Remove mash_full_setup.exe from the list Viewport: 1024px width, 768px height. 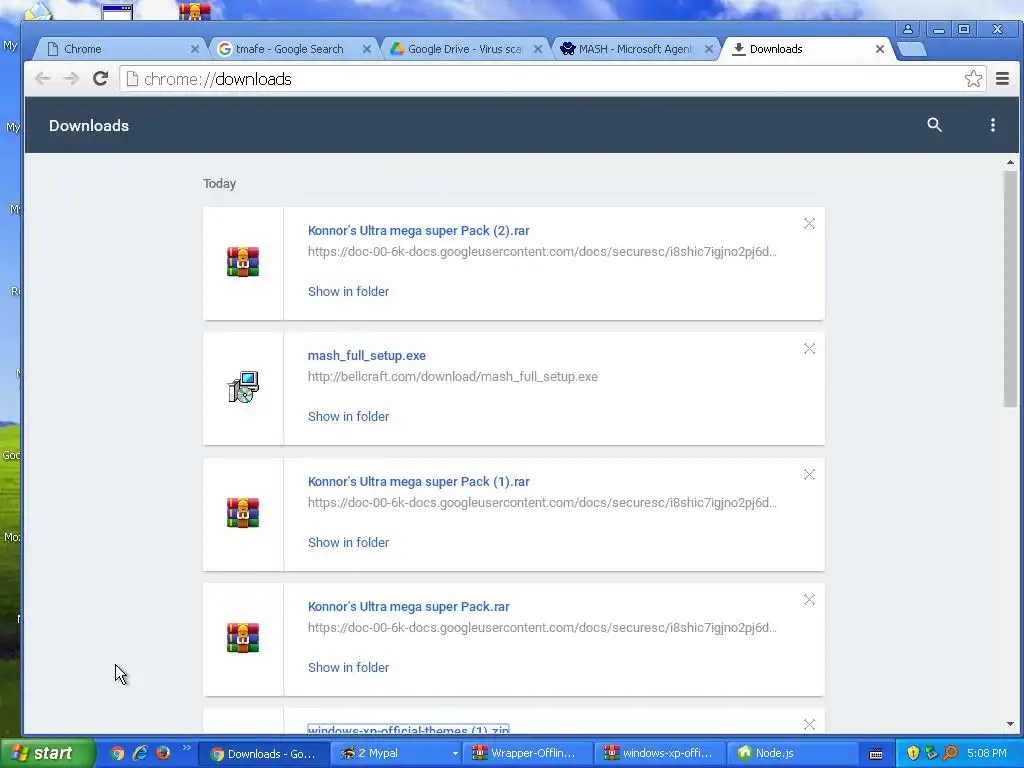click(x=809, y=349)
